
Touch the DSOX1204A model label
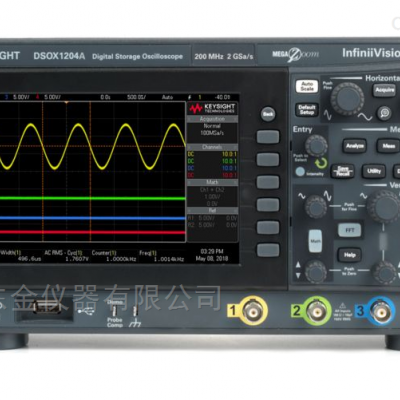point(59,56)
